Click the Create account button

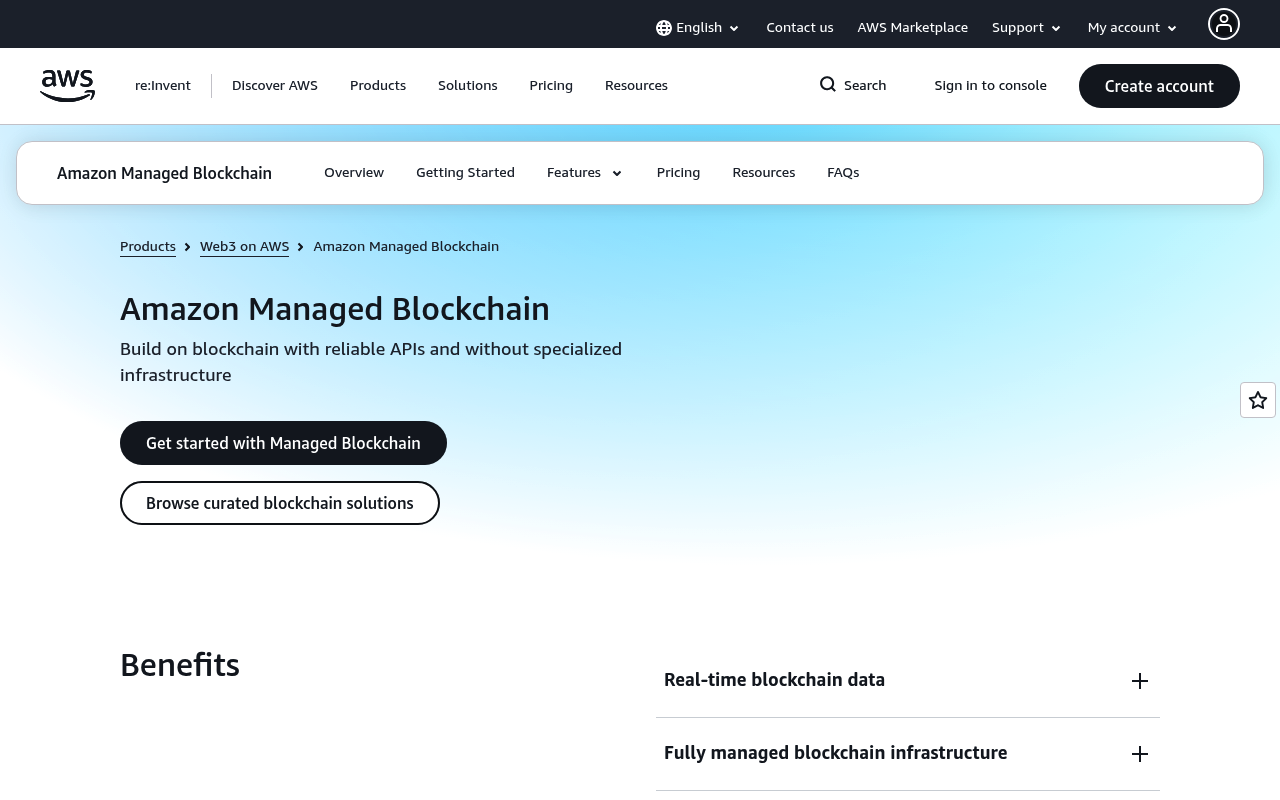(1159, 86)
